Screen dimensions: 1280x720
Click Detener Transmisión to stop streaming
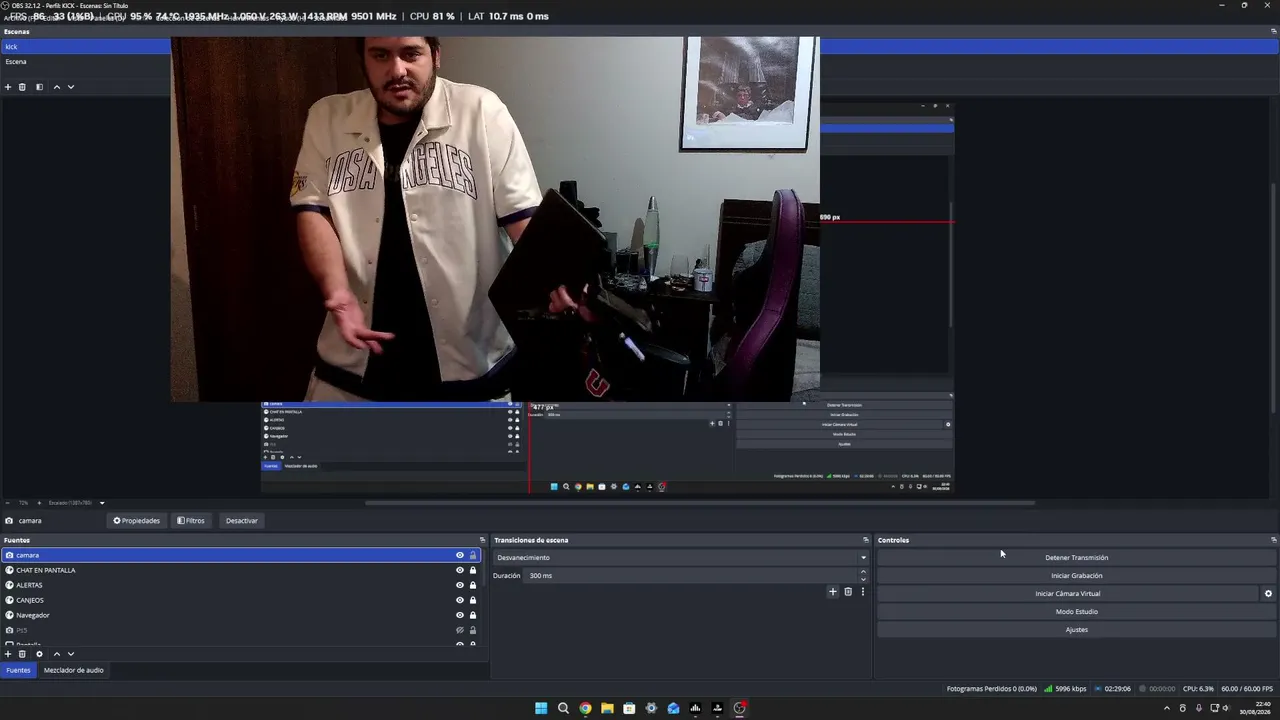point(1076,558)
